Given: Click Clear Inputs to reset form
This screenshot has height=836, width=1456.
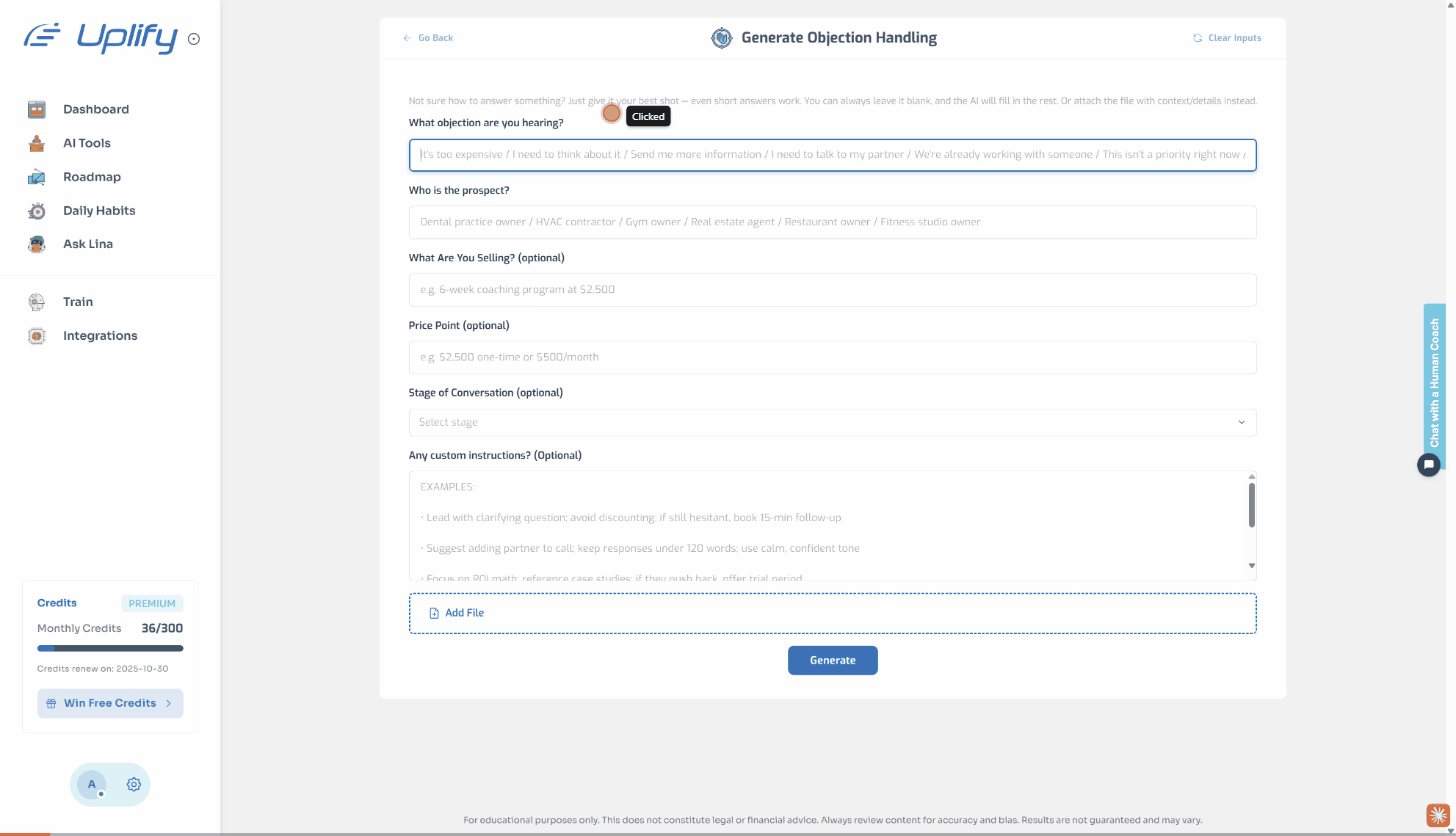Looking at the screenshot, I should [1227, 38].
